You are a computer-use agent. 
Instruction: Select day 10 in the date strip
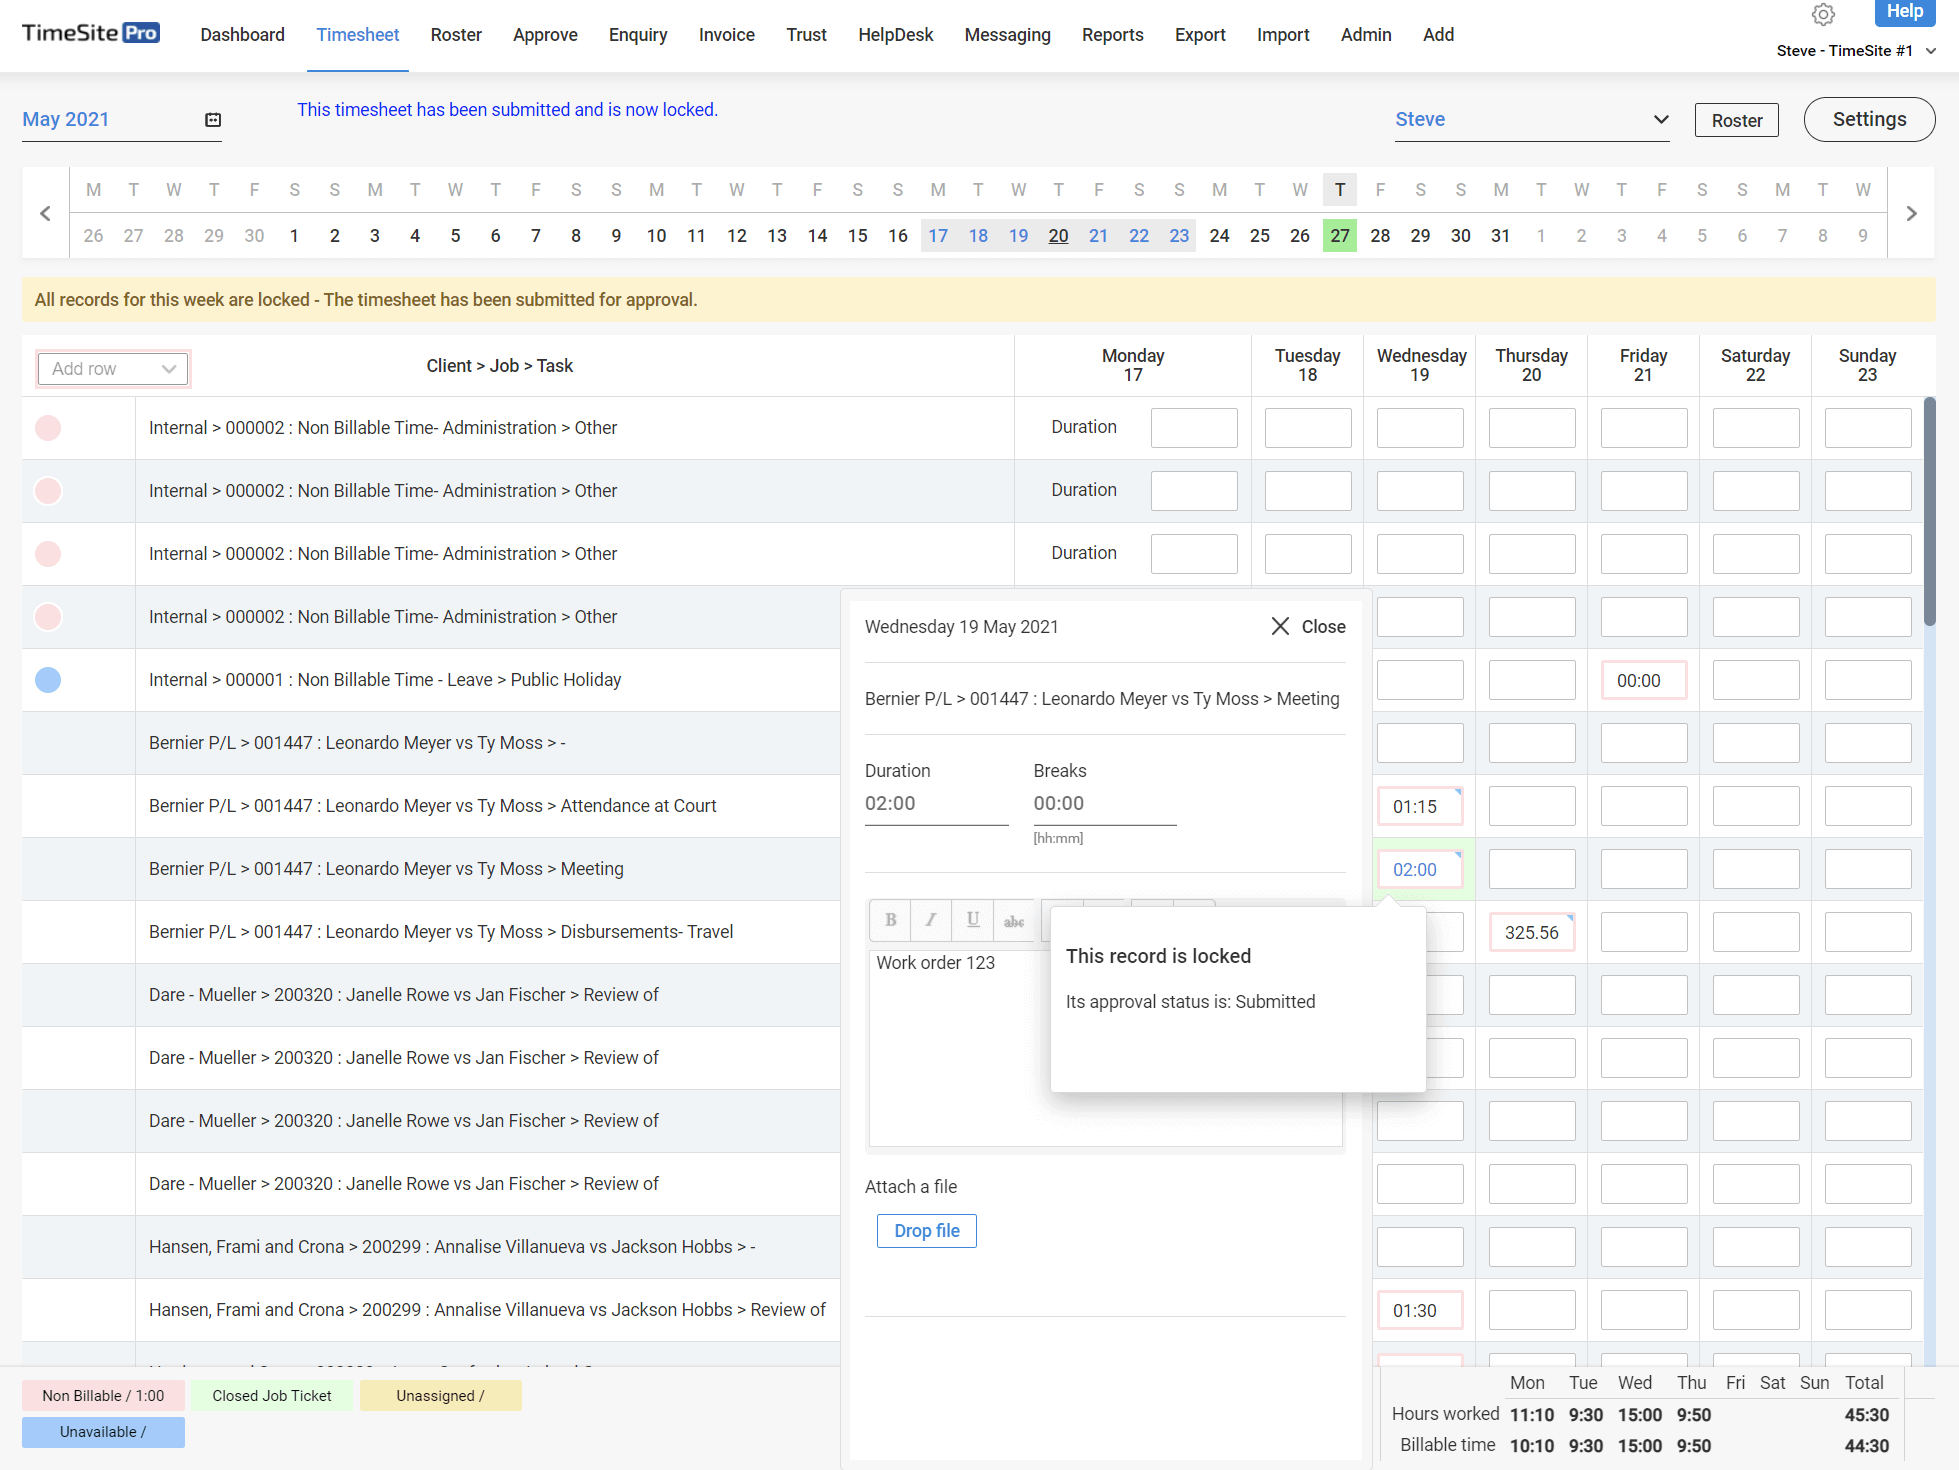click(x=656, y=236)
